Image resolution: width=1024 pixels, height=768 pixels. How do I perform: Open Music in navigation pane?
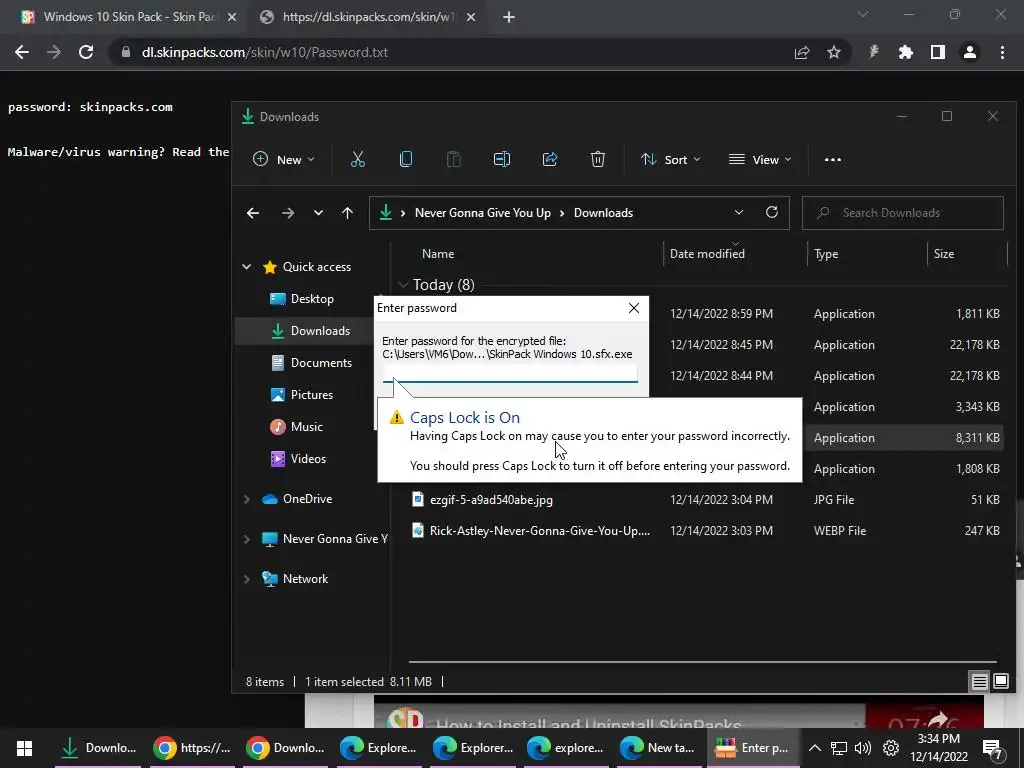(x=306, y=427)
